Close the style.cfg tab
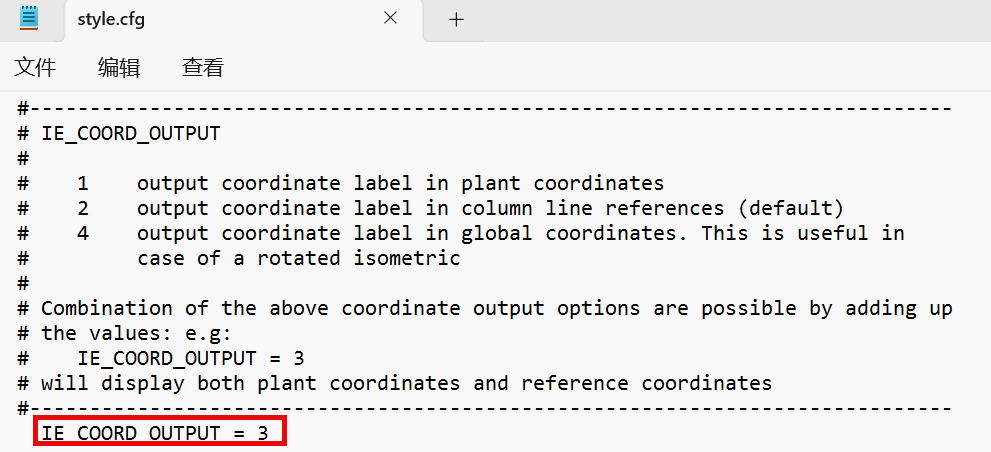 coord(391,19)
